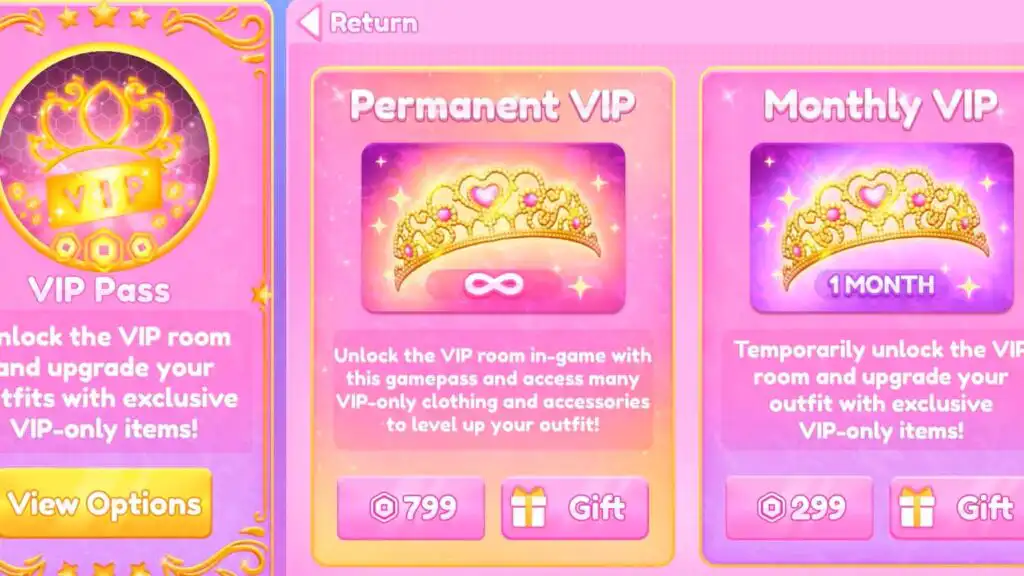Image resolution: width=1024 pixels, height=576 pixels.
Task: Click the Return back arrow icon
Action: 310,22
